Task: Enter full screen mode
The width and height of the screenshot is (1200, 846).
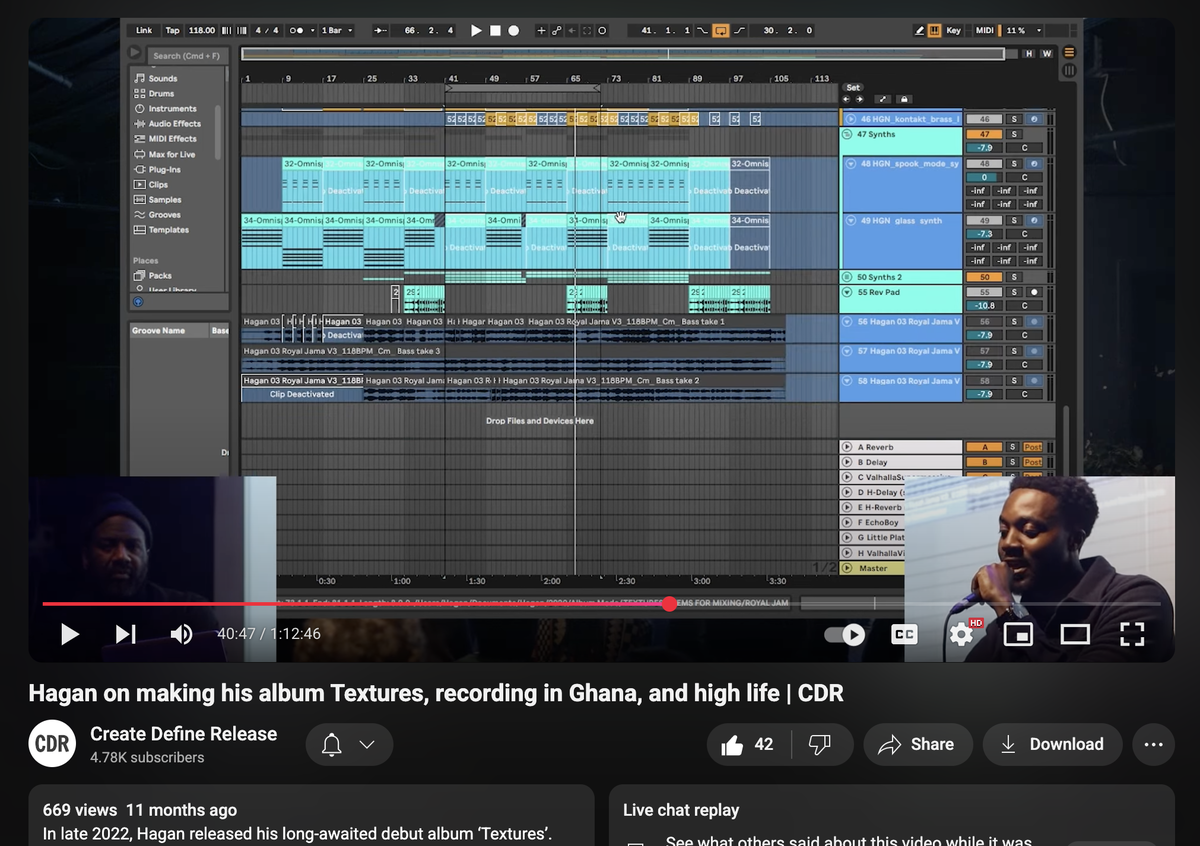Action: pyautogui.click(x=1132, y=634)
